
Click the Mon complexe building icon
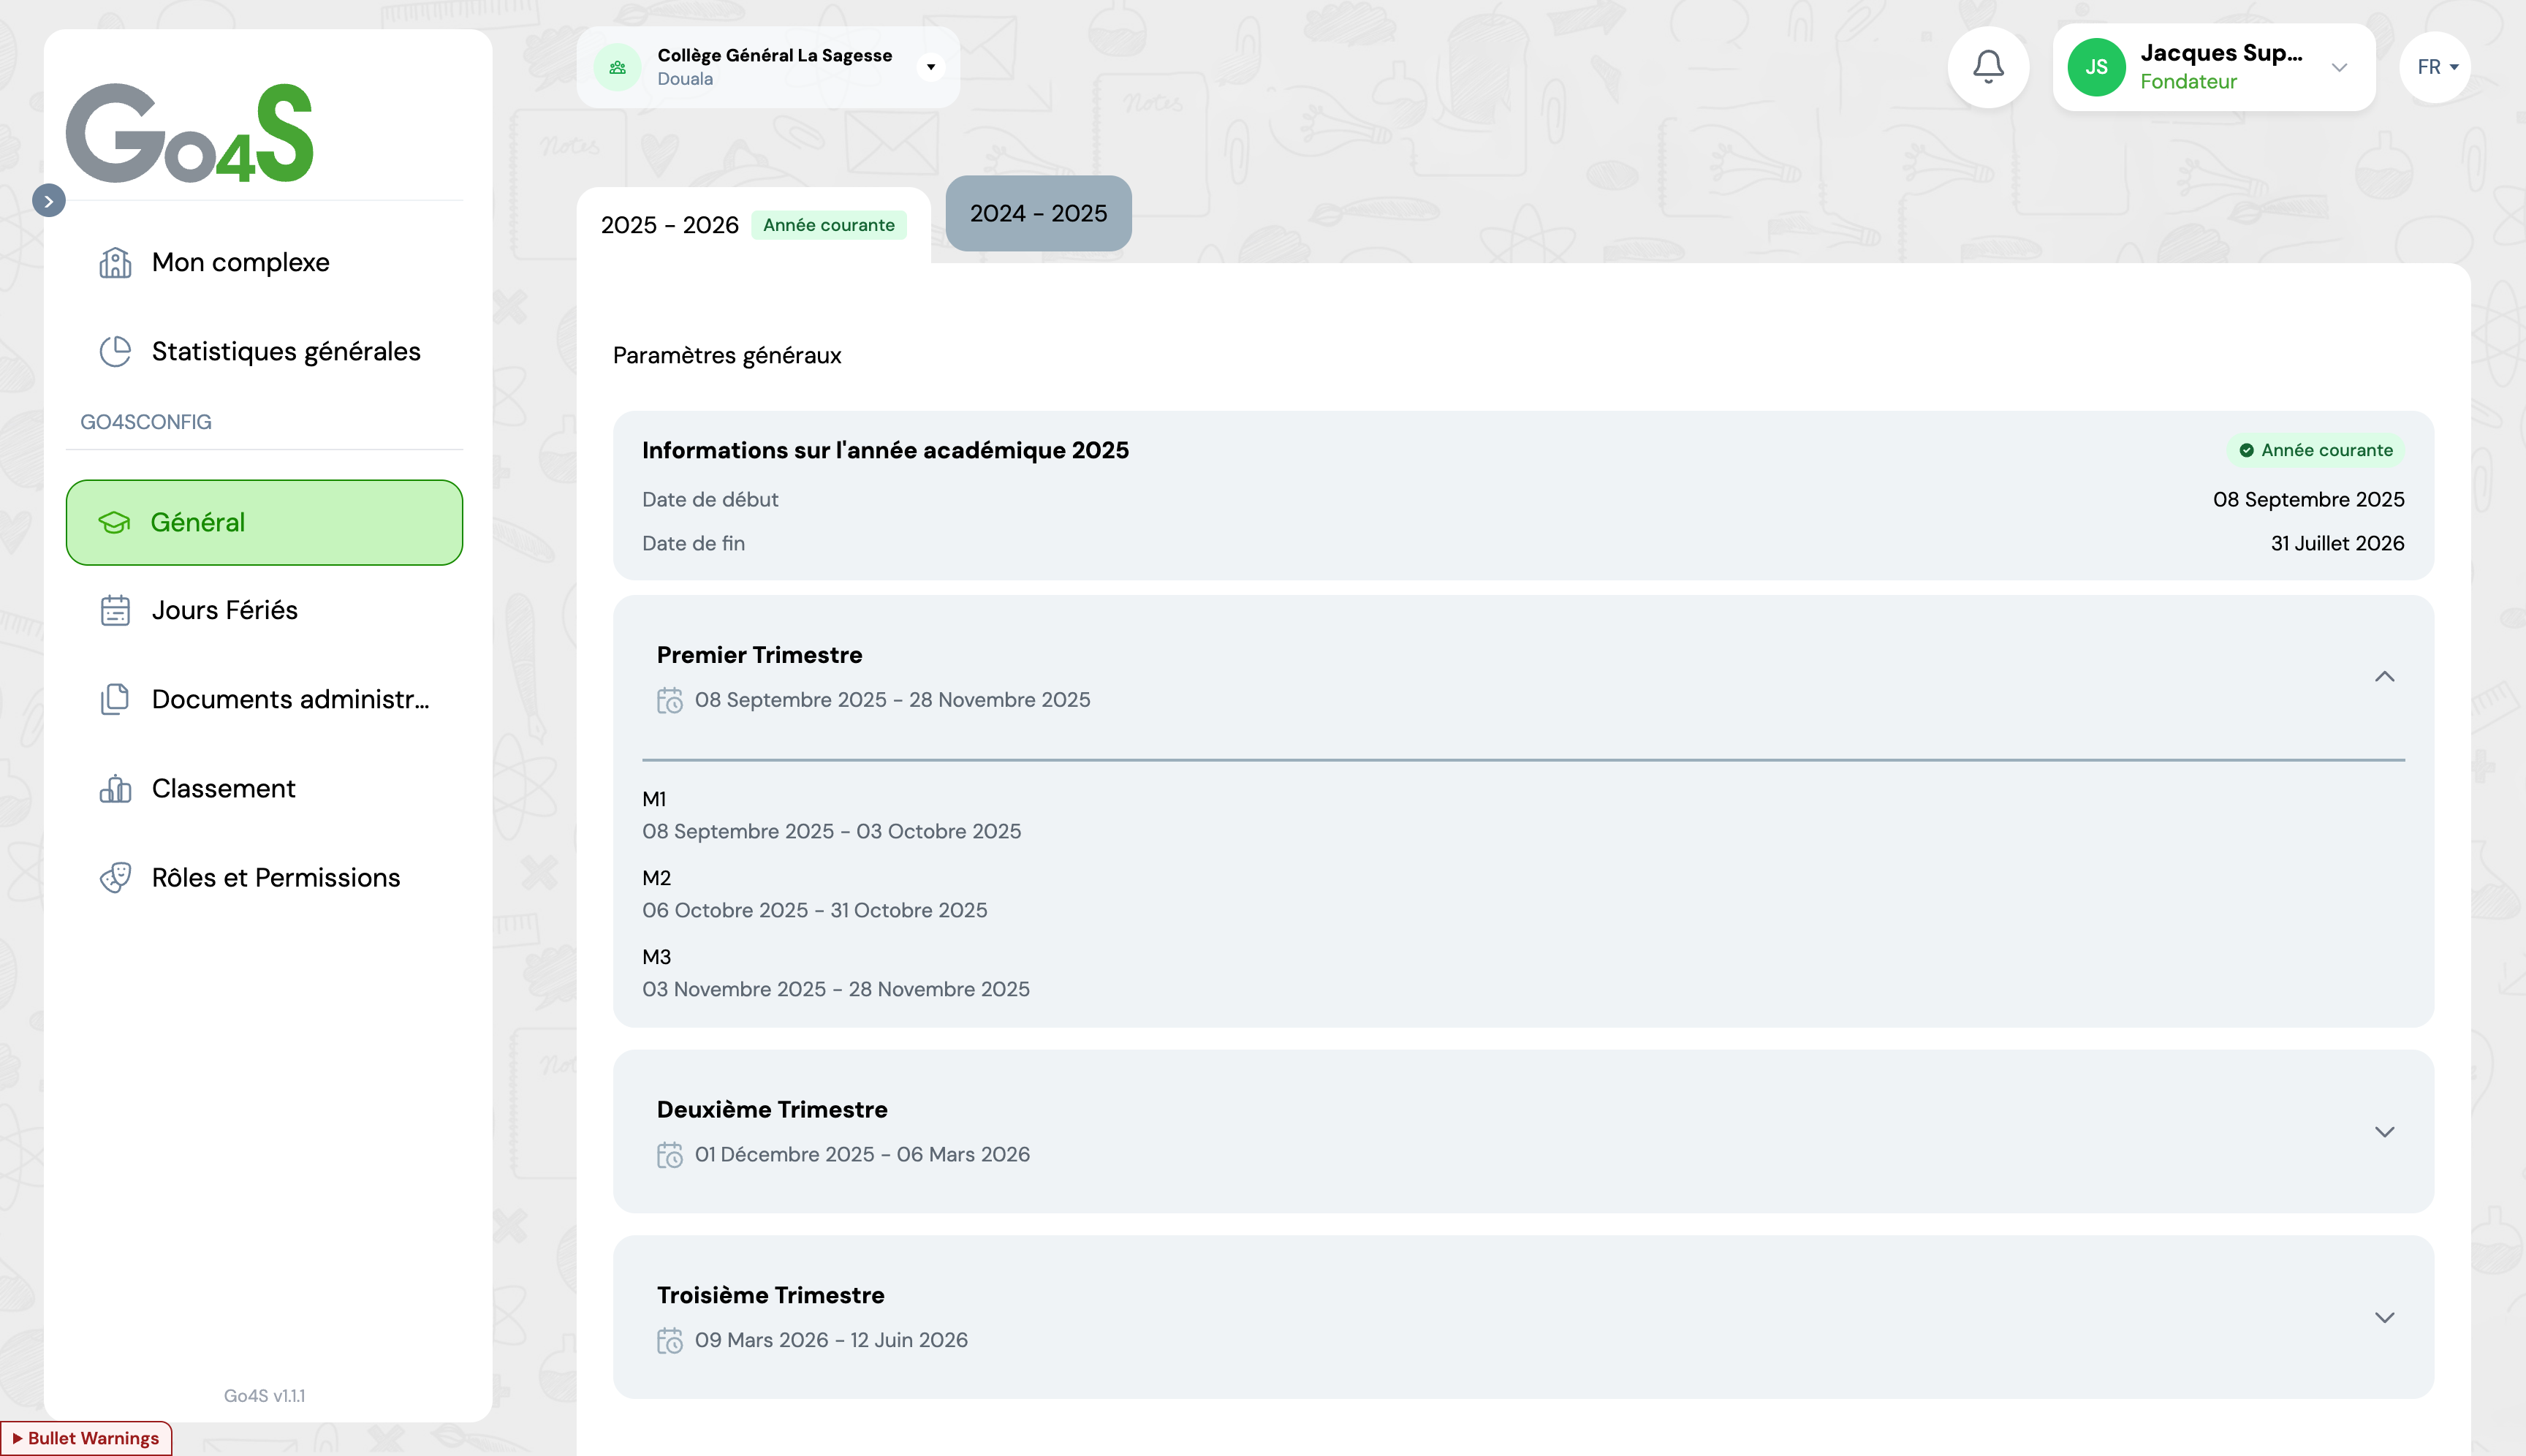pyautogui.click(x=115, y=263)
